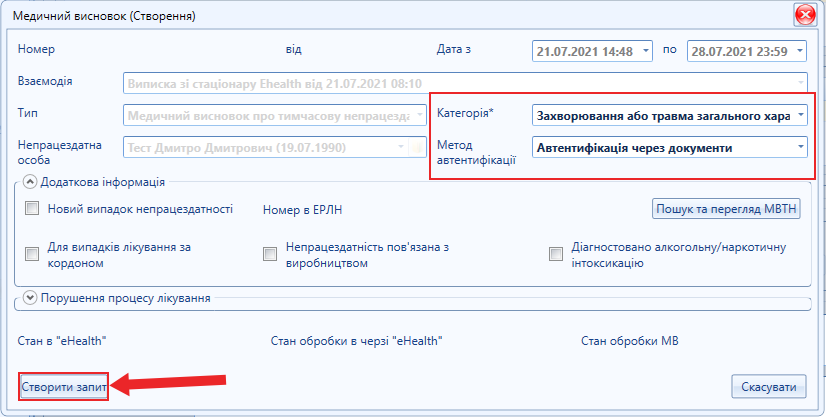
Task: Tick Для випадків лікування за кордоном
Action: [x=32, y=254]
